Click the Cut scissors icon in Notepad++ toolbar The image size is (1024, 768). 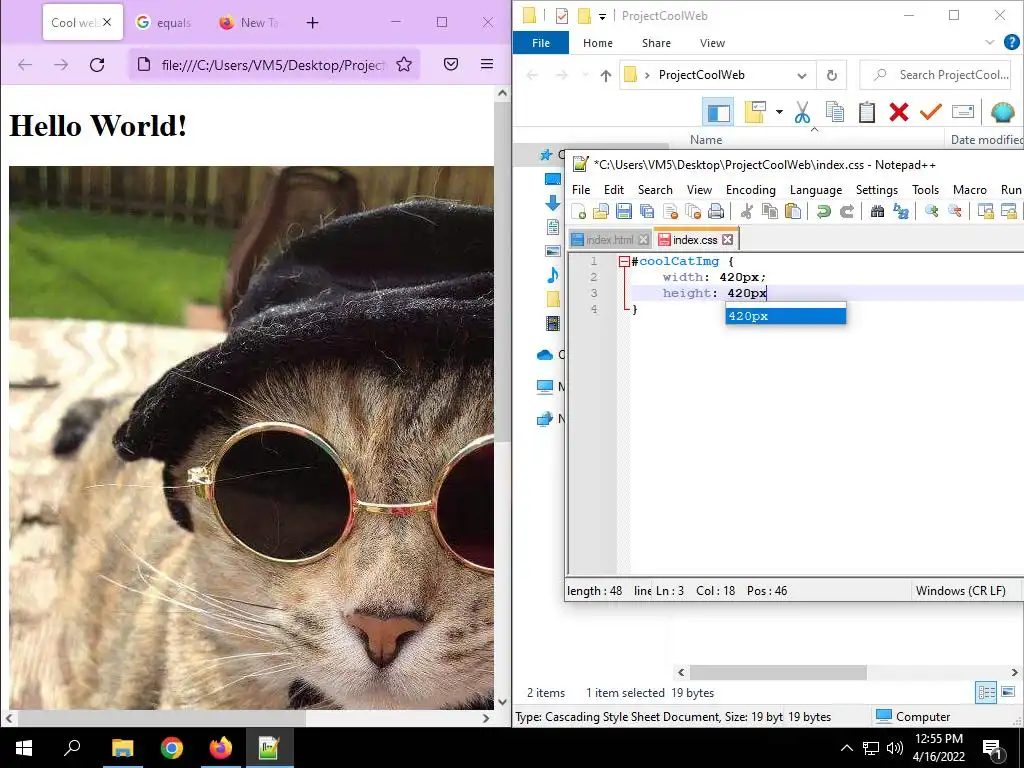(747, 211)
